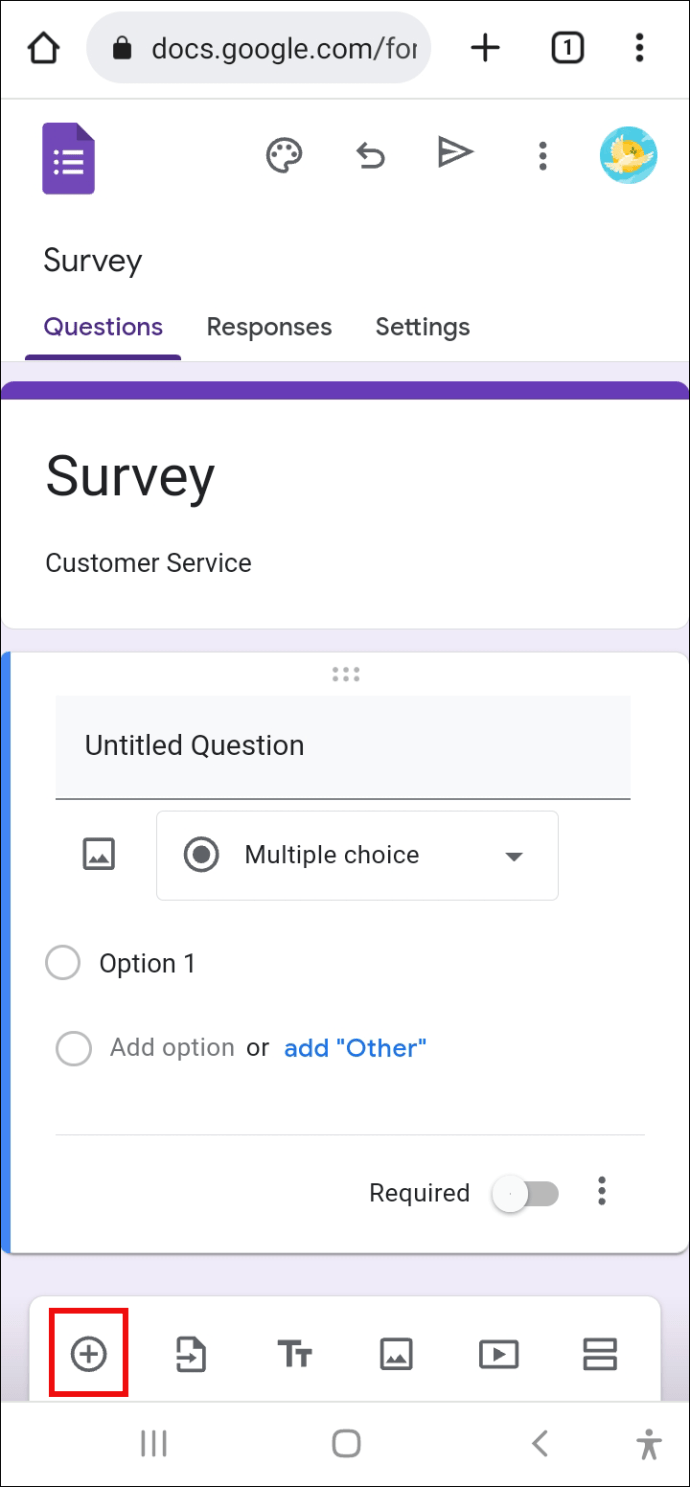This screenshot has width=690, height=1487.
Task: Add a title and description block via Tt icon
Action: [x=294, y=1353]
